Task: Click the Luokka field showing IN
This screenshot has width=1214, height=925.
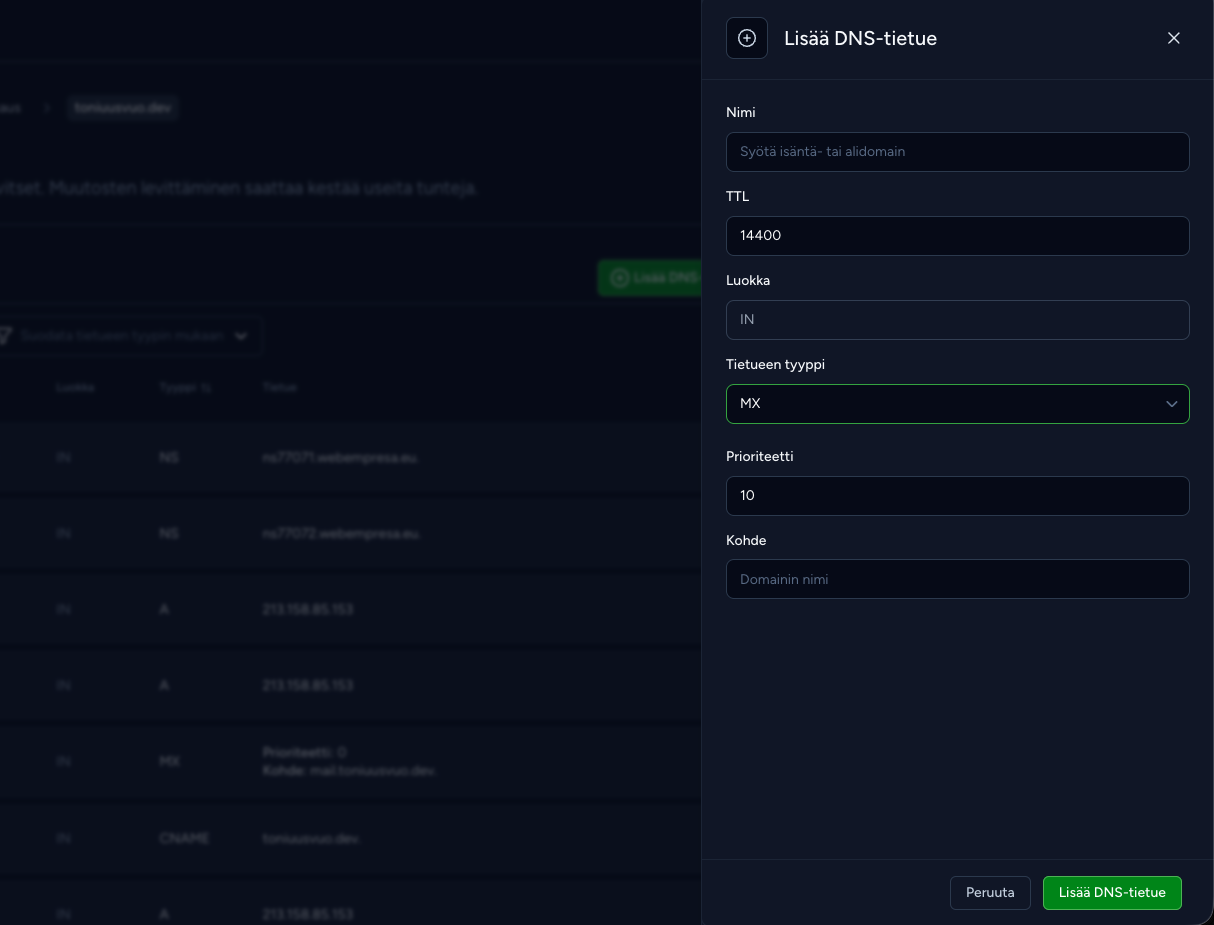Action: pyautogui.click(x=957, y=320)
